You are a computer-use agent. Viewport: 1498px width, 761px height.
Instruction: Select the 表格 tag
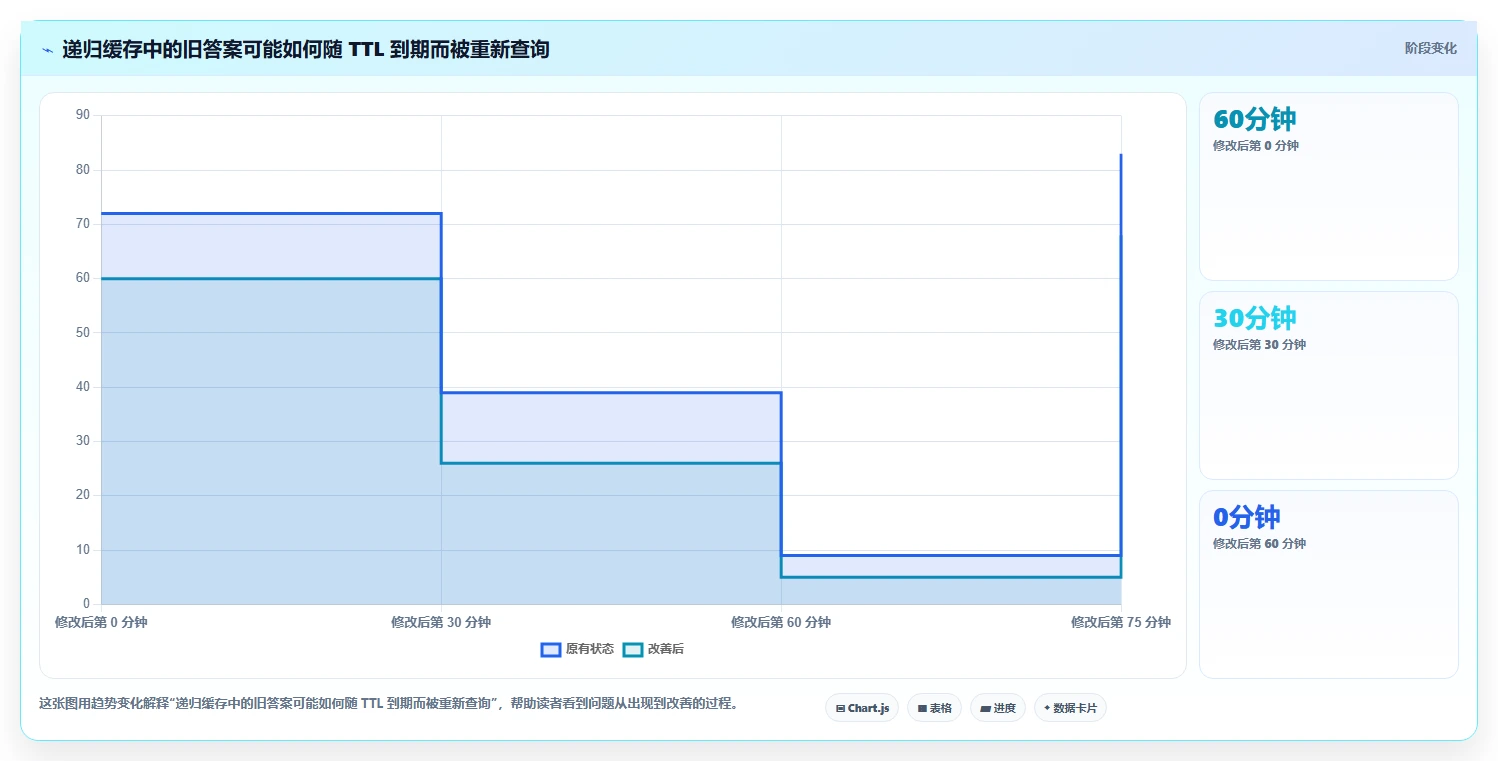(x=934, y=708)
